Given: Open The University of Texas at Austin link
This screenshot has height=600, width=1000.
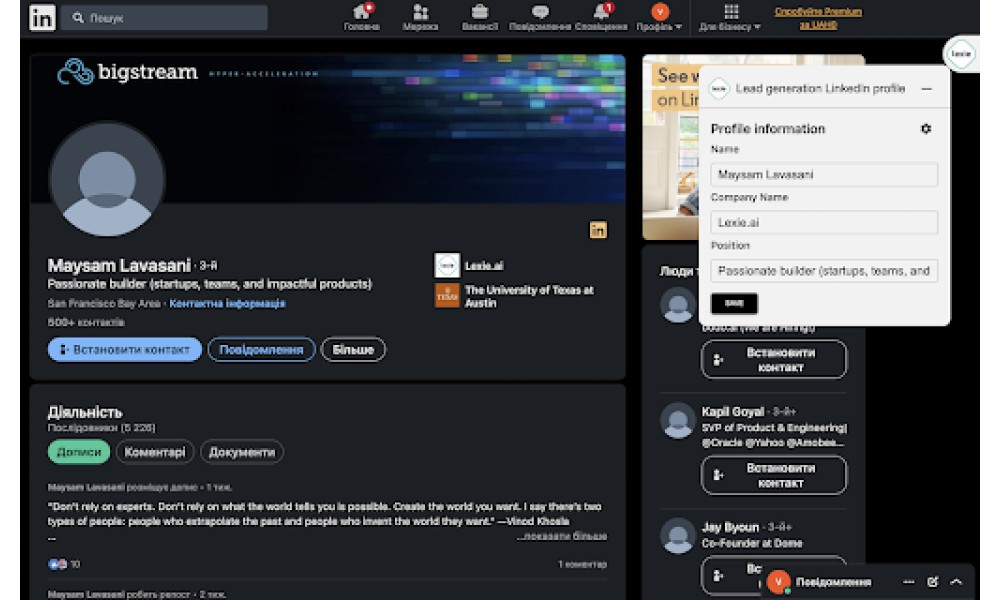Looking at the screenshot, I should tap(529, 296).
